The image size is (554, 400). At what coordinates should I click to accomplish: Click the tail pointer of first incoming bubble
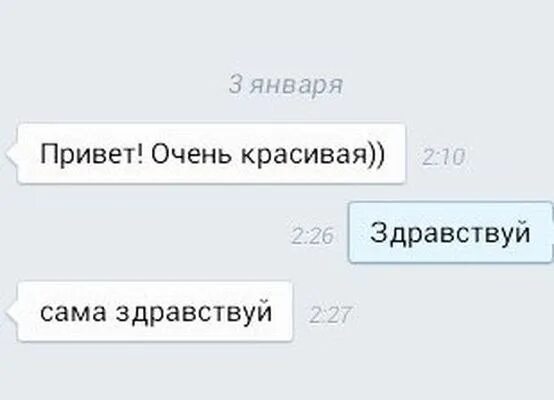coord(12,154)
